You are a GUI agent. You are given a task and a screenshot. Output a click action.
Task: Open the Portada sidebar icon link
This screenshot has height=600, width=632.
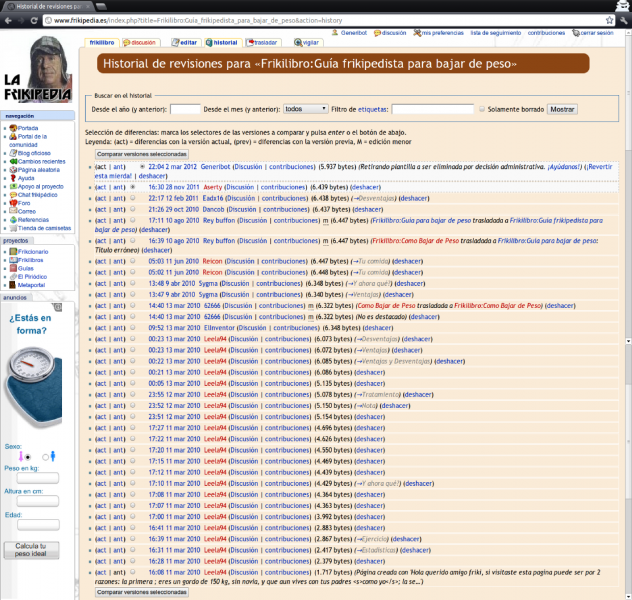click(13, 128)
